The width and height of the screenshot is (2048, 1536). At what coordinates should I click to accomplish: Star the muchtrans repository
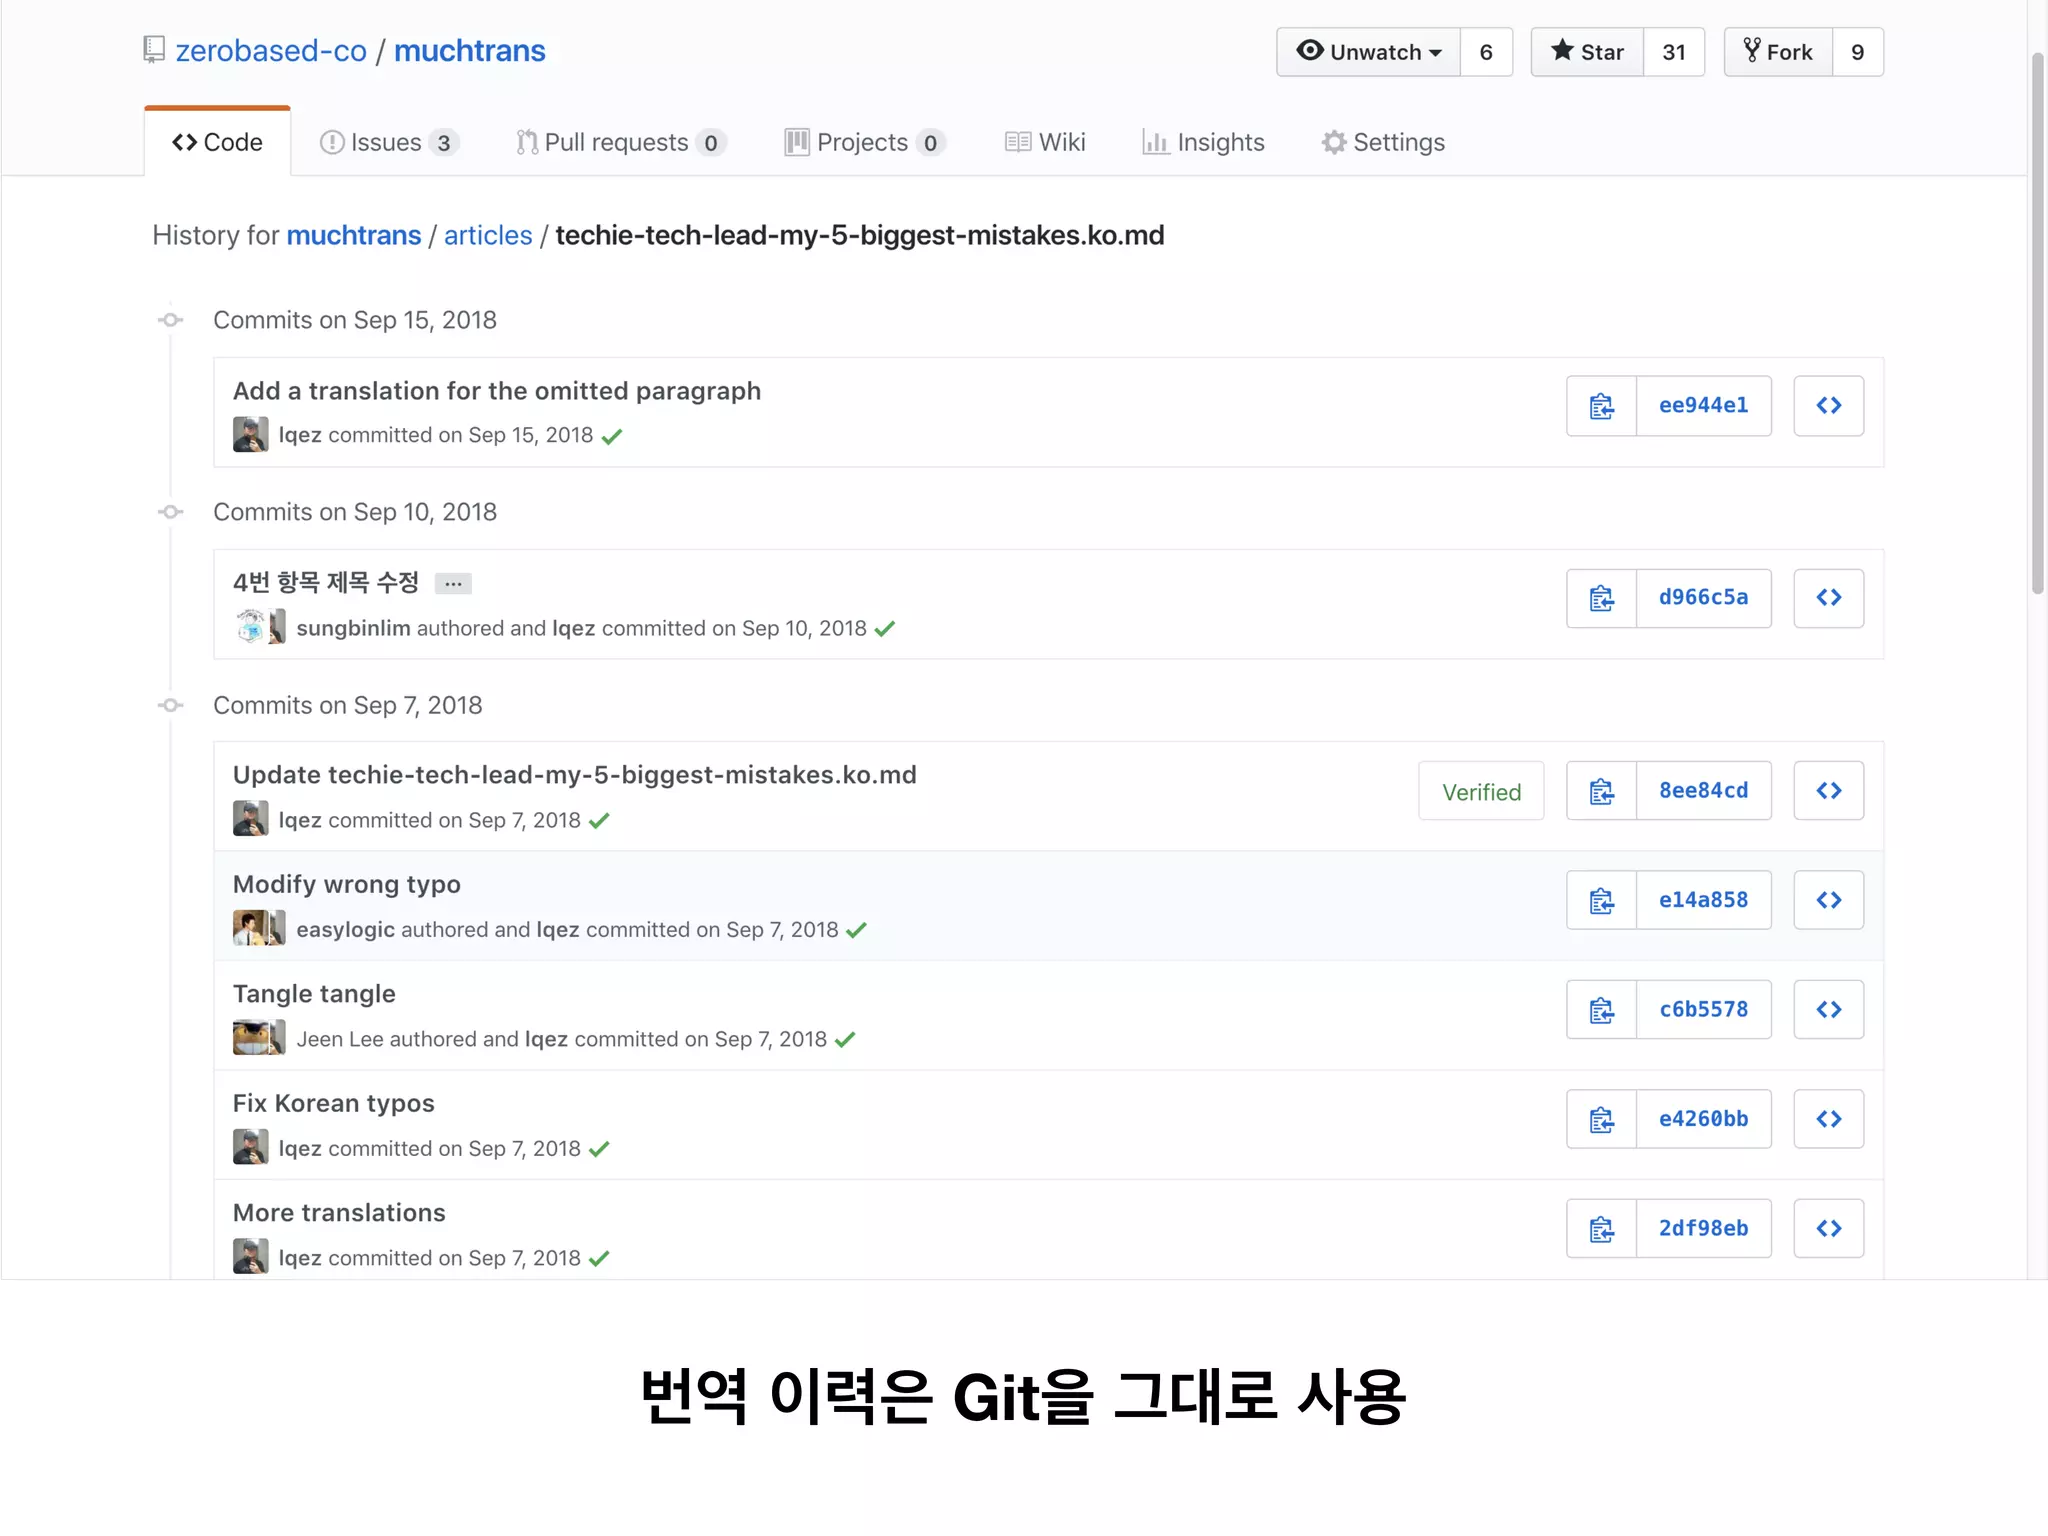[x=1587, y=52]
